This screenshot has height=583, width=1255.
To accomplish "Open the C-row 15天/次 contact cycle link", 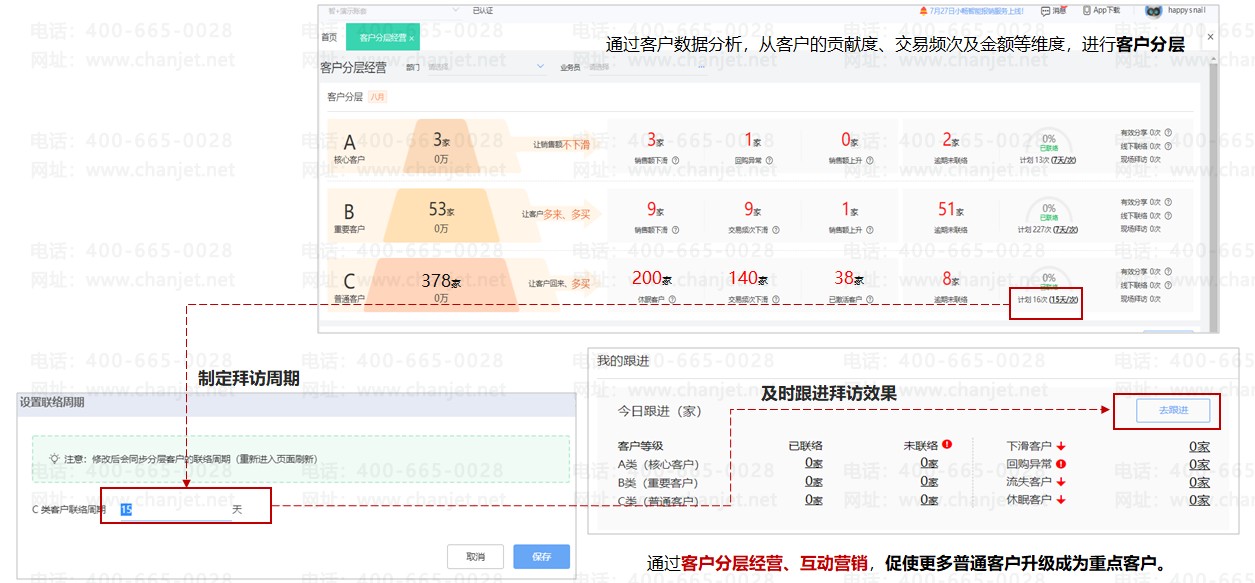I will 1063,299.
